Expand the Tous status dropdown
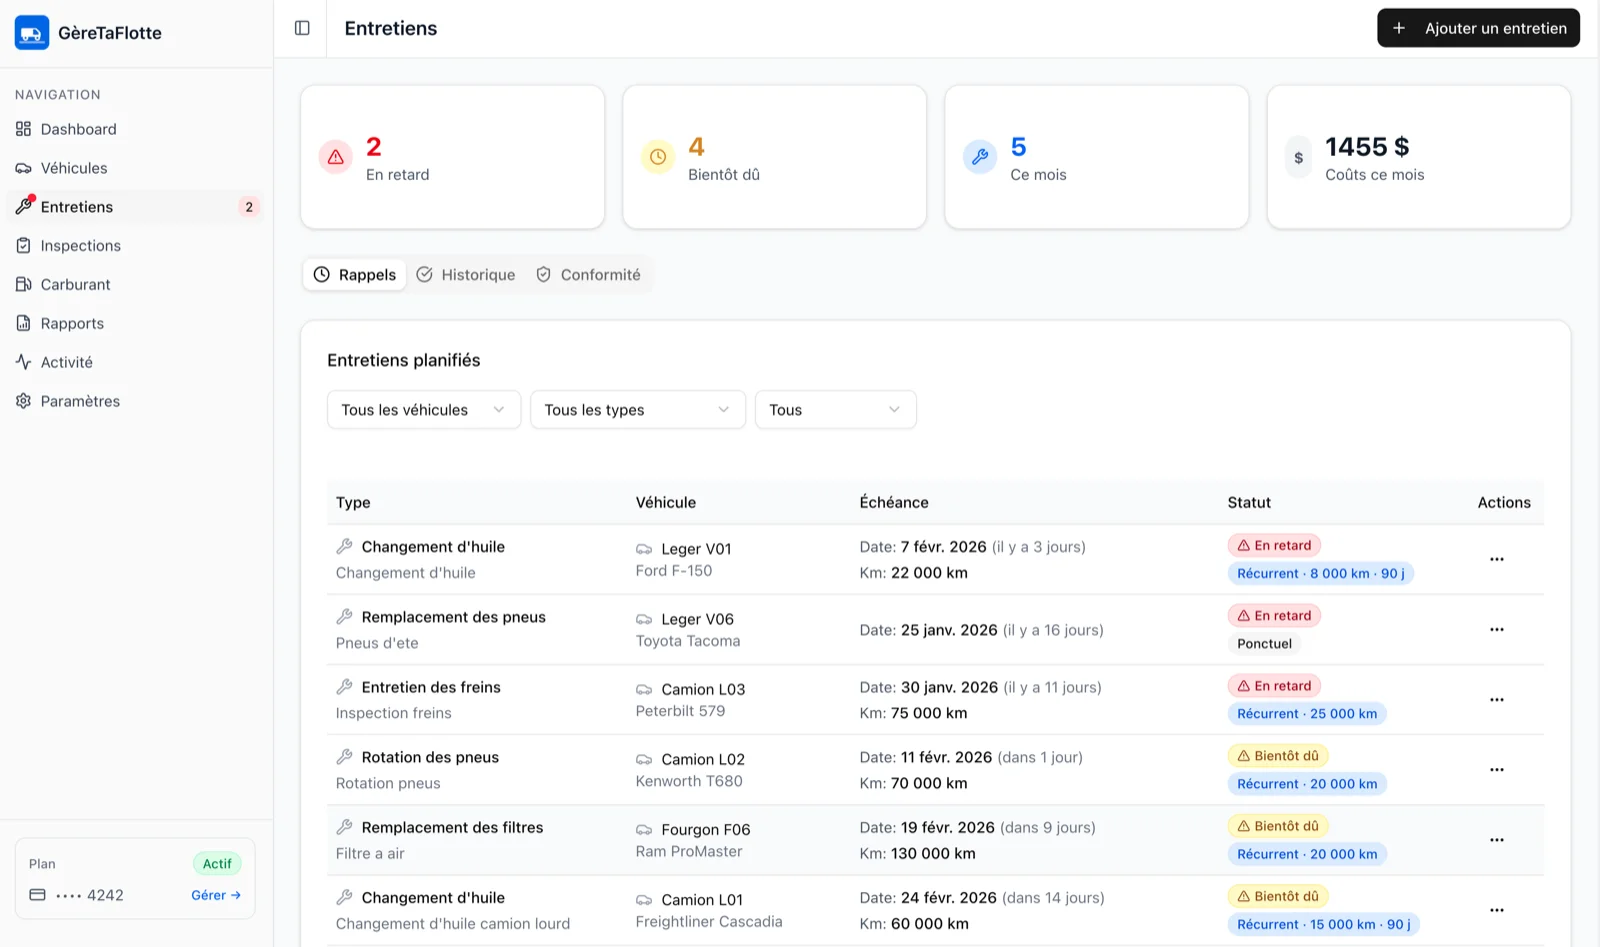The width and height of the screenshot is (1600, 947). click(x=835, y=410)
